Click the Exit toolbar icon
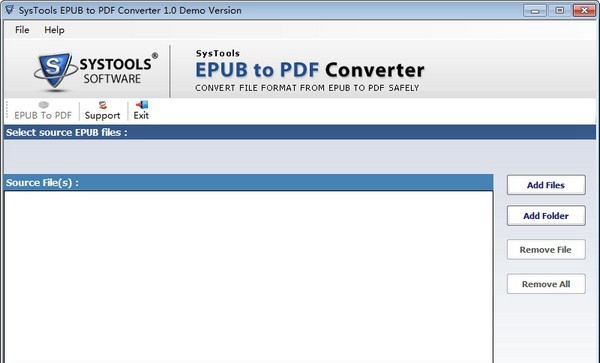This screenshot has height=363, width=600. (x=141, y=111)
